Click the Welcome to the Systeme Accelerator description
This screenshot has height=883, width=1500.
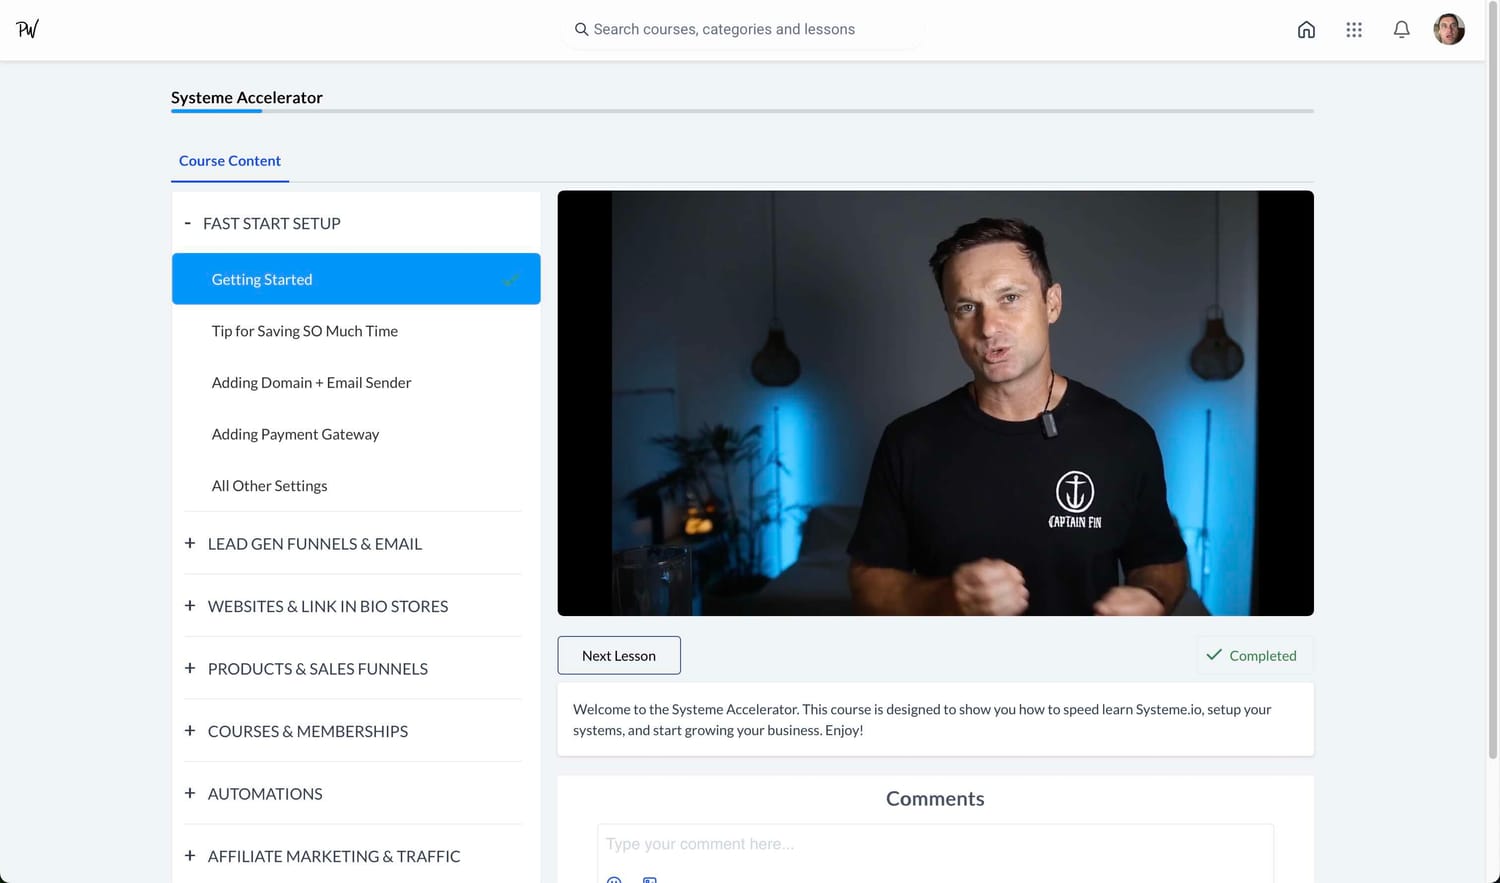tap(922, 720)
